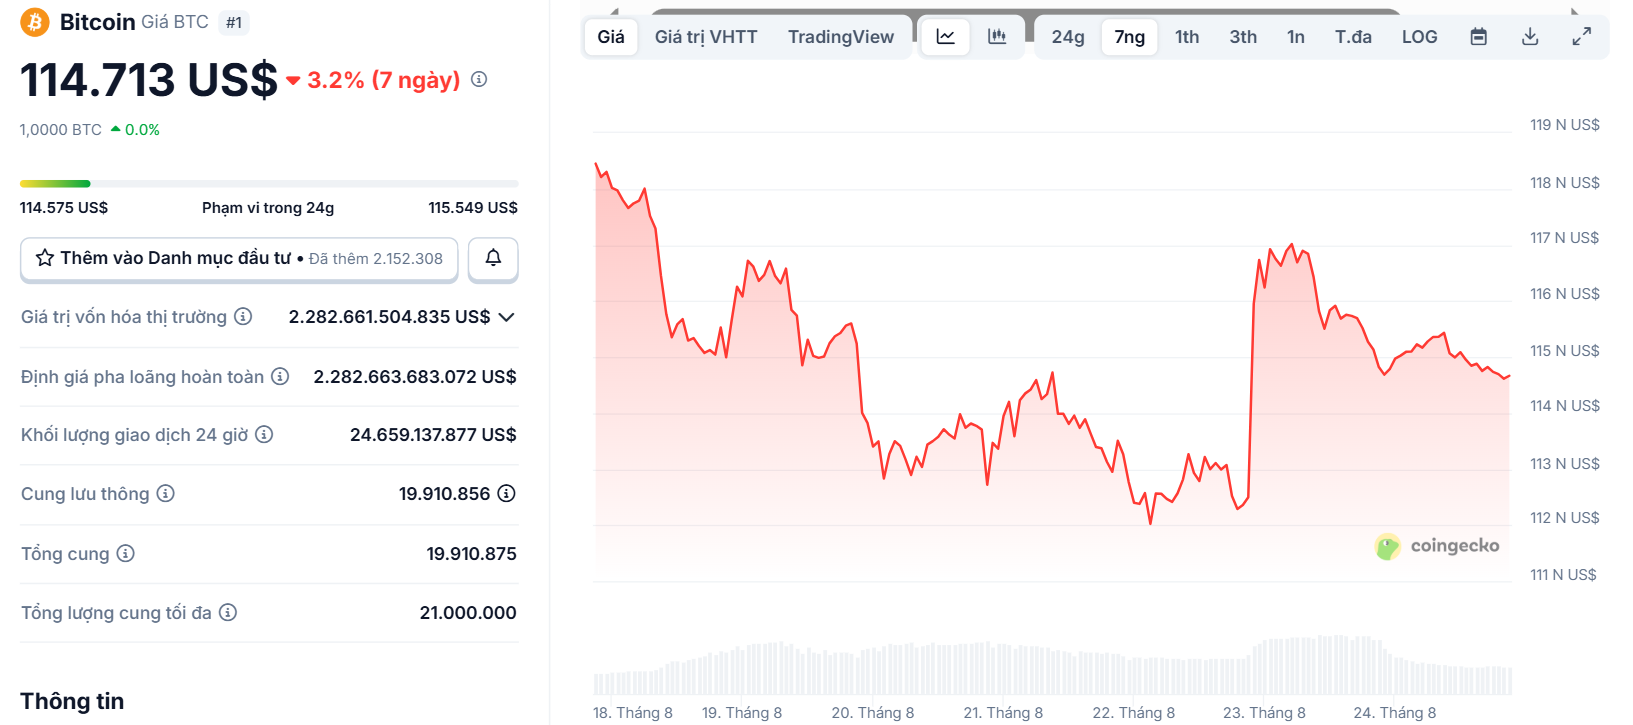Click the Thêm vào Danh mục đầu tư button
This screenshot has width=1633, height=725.
tap(239, 258)
